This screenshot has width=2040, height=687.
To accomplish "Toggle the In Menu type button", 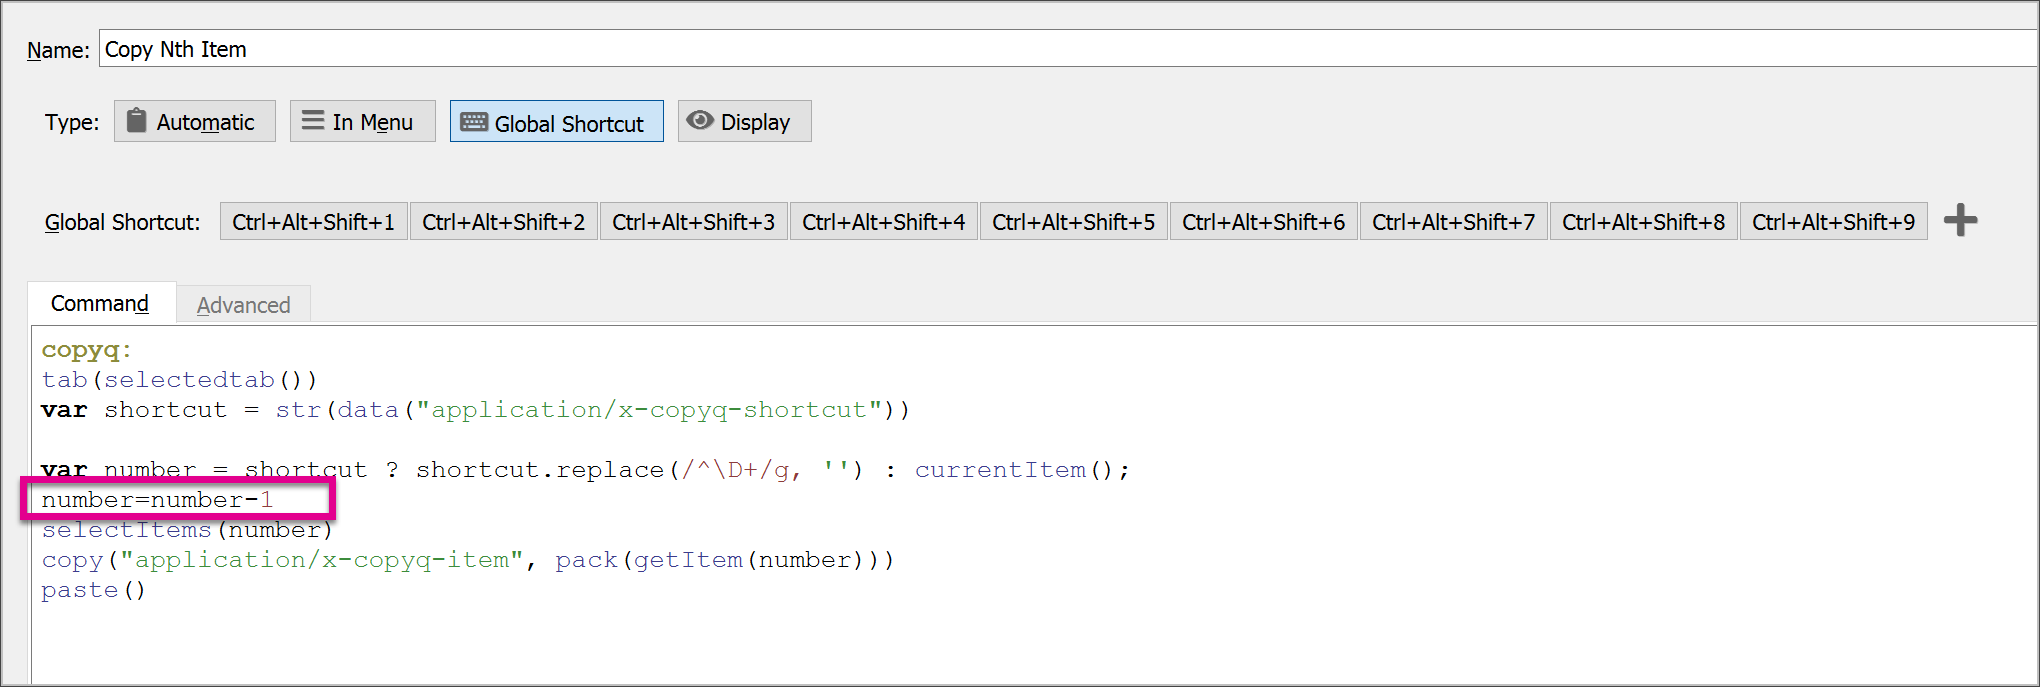I will tap(362, 122).
